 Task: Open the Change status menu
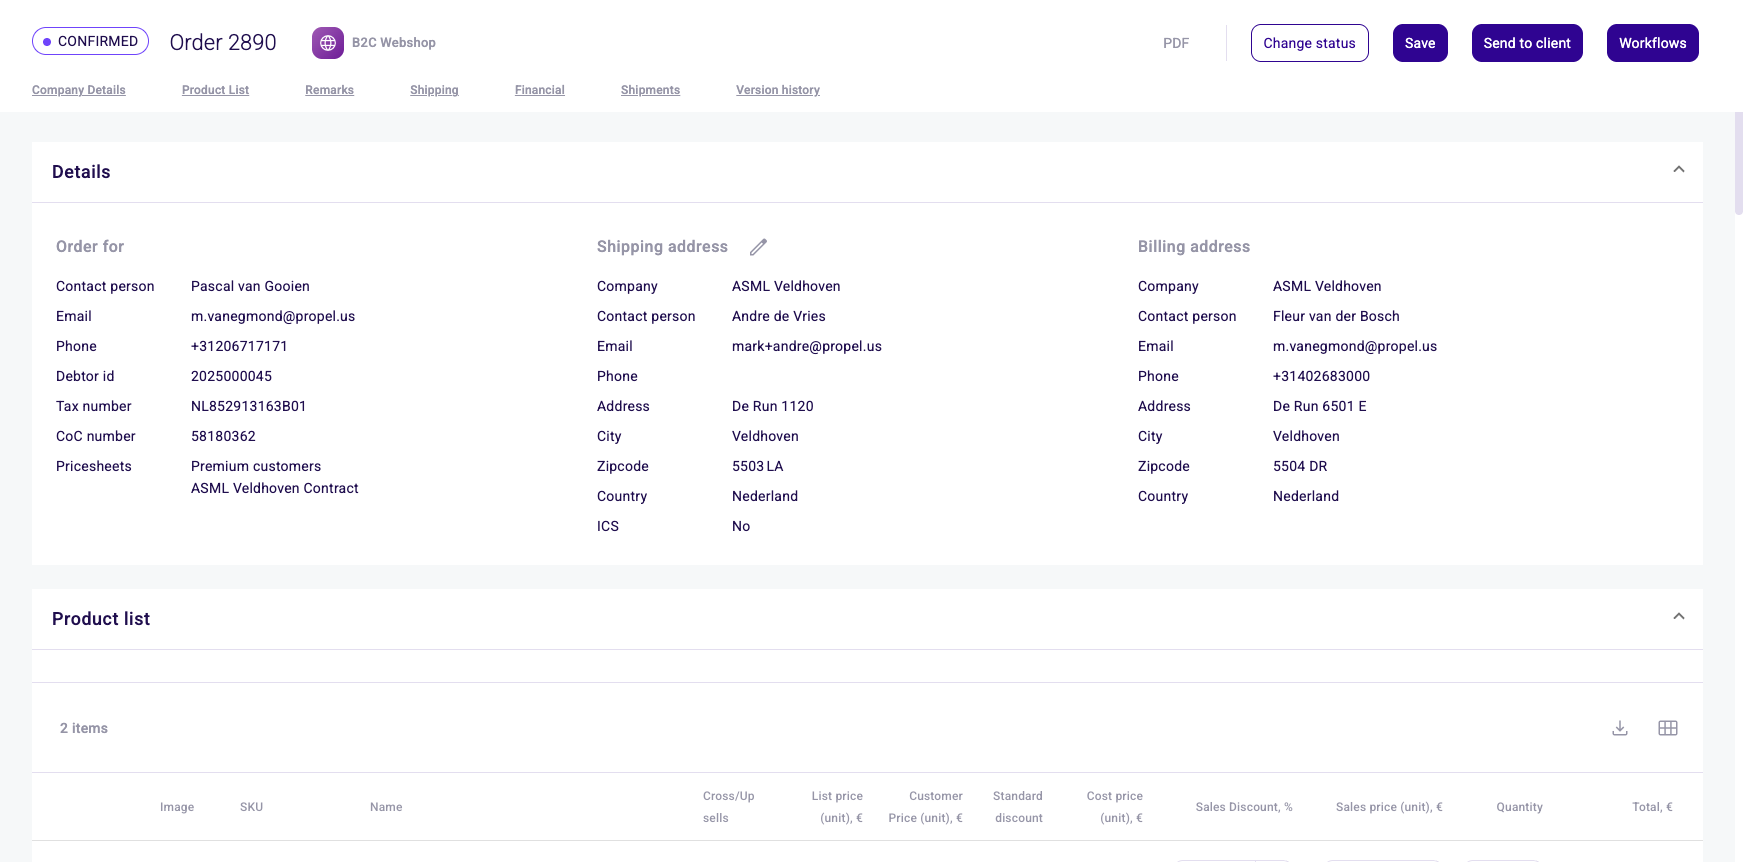(1309, 43)
